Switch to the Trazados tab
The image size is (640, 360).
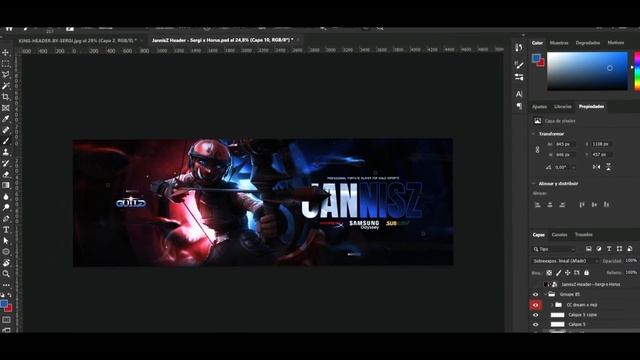click(x=583, y=235)
